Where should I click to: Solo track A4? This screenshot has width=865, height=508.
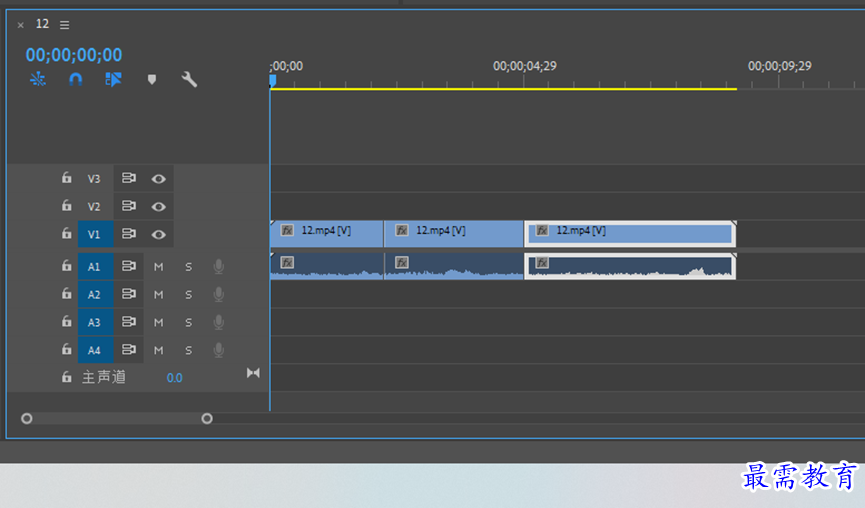(189, 350)
